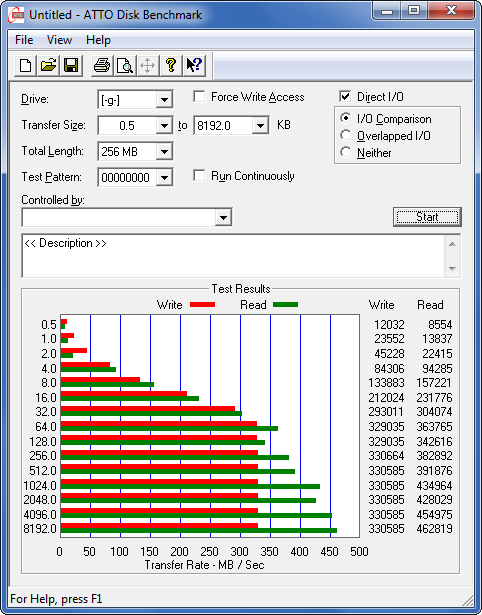
Task: Click inside the Description text box
Action: point(233,256)
